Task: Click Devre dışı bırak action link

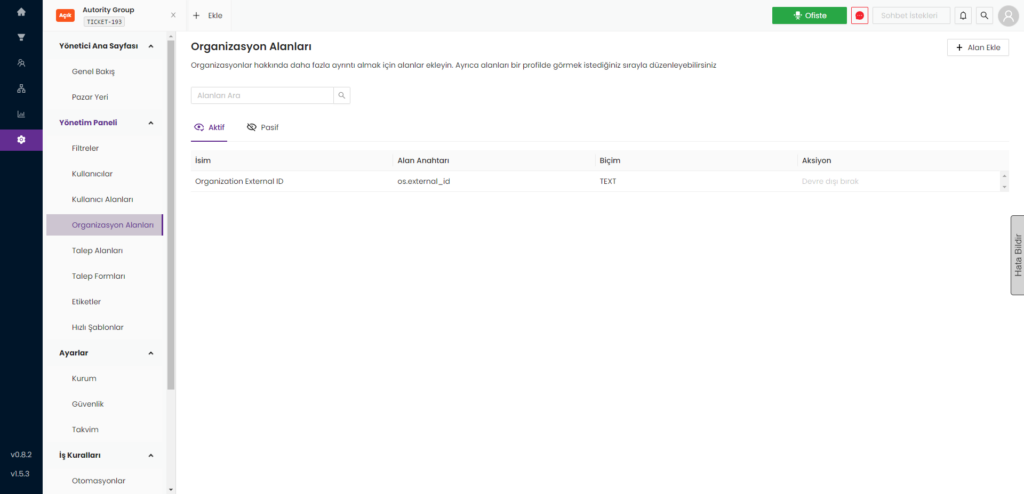Action: (x=830, y=181)
